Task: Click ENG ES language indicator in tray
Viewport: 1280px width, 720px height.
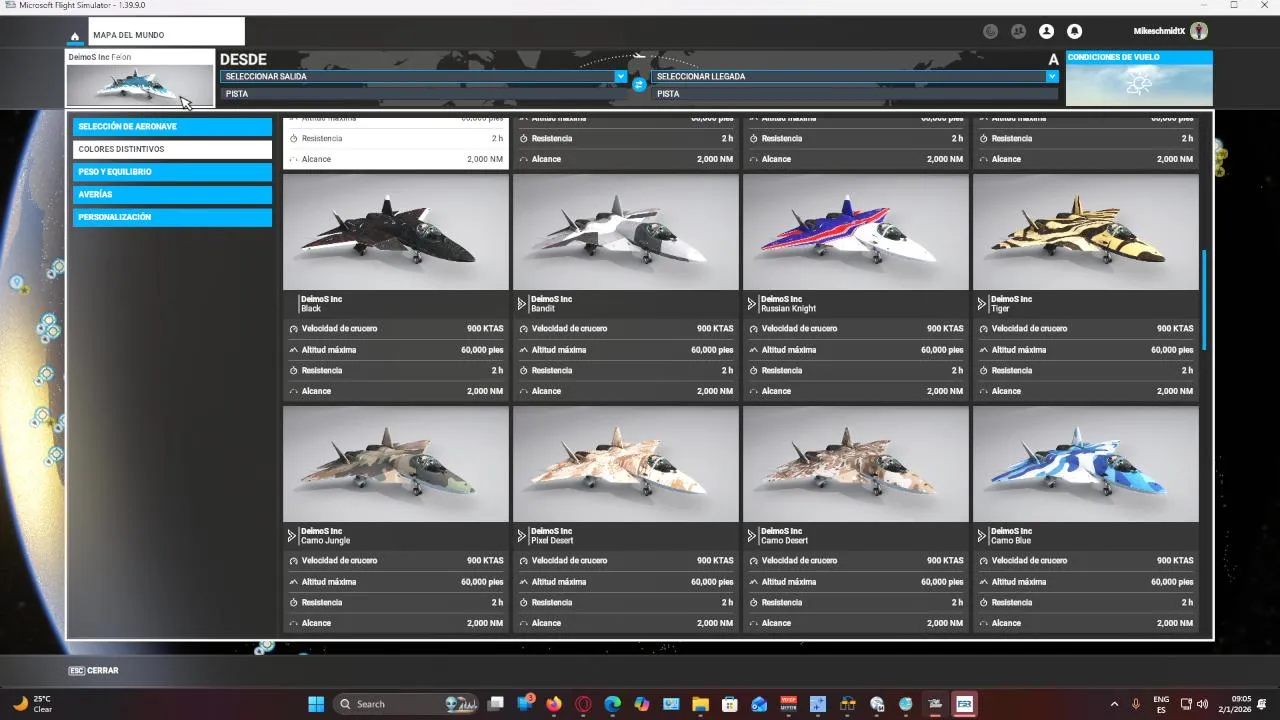Action: pos(1161,704)
